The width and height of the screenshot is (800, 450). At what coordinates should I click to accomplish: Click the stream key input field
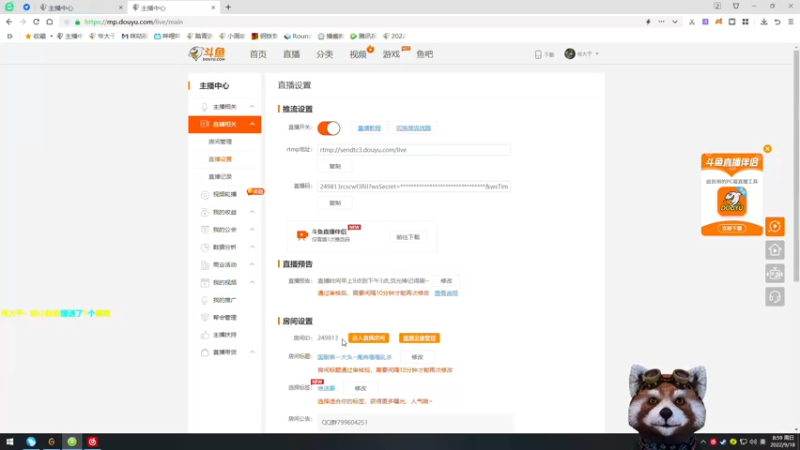click(414, 187)
